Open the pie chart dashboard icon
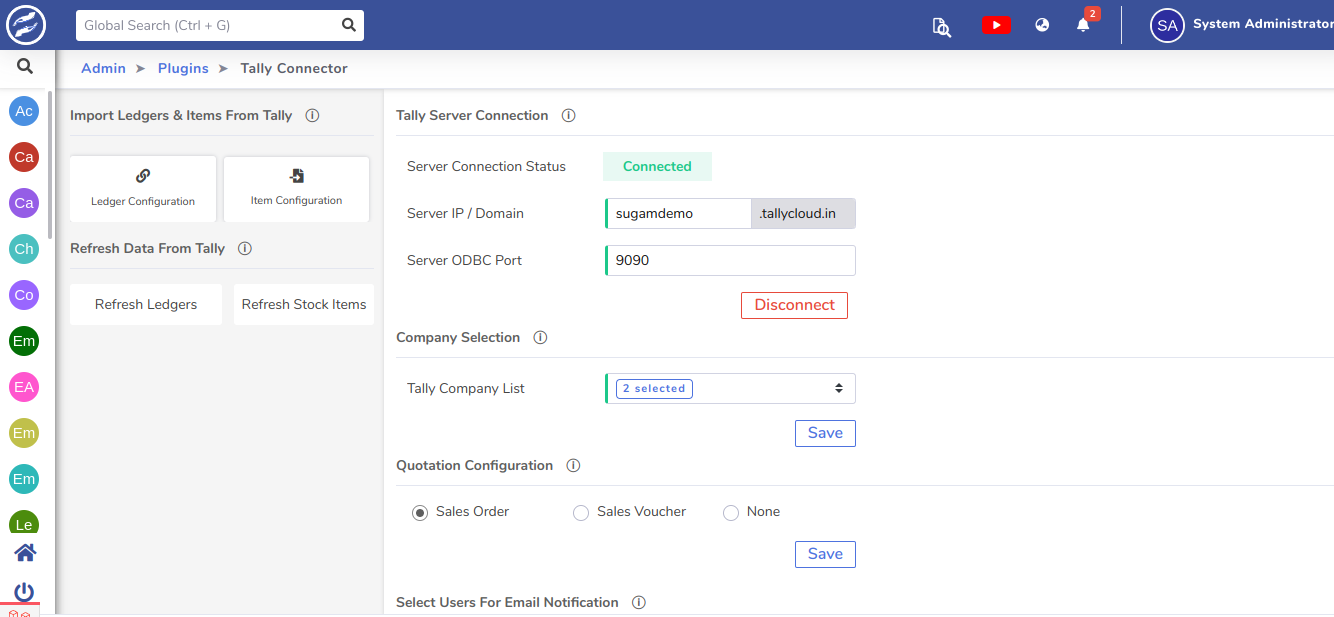The height and width of the screenshot is (617, 1334). click(x=1042, y=25)
